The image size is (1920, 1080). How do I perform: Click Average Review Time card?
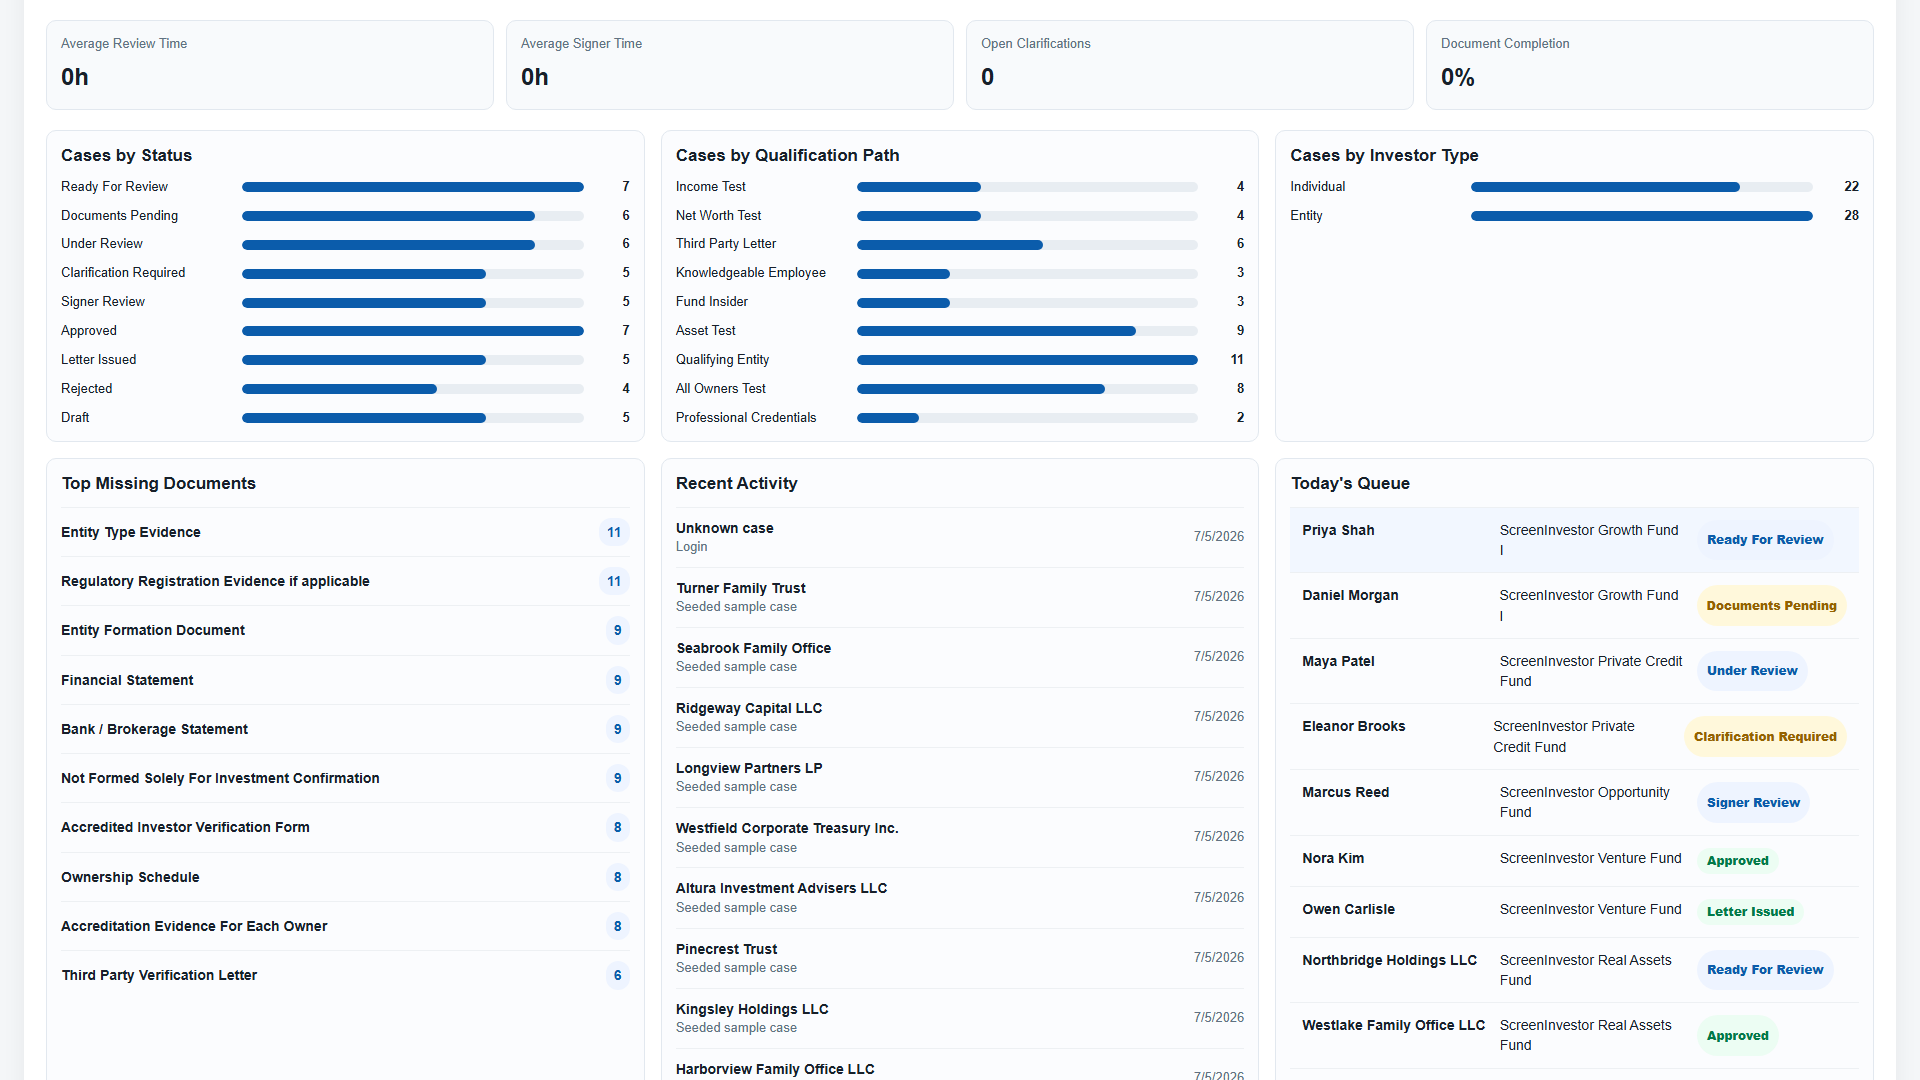[x=270, y=65]
